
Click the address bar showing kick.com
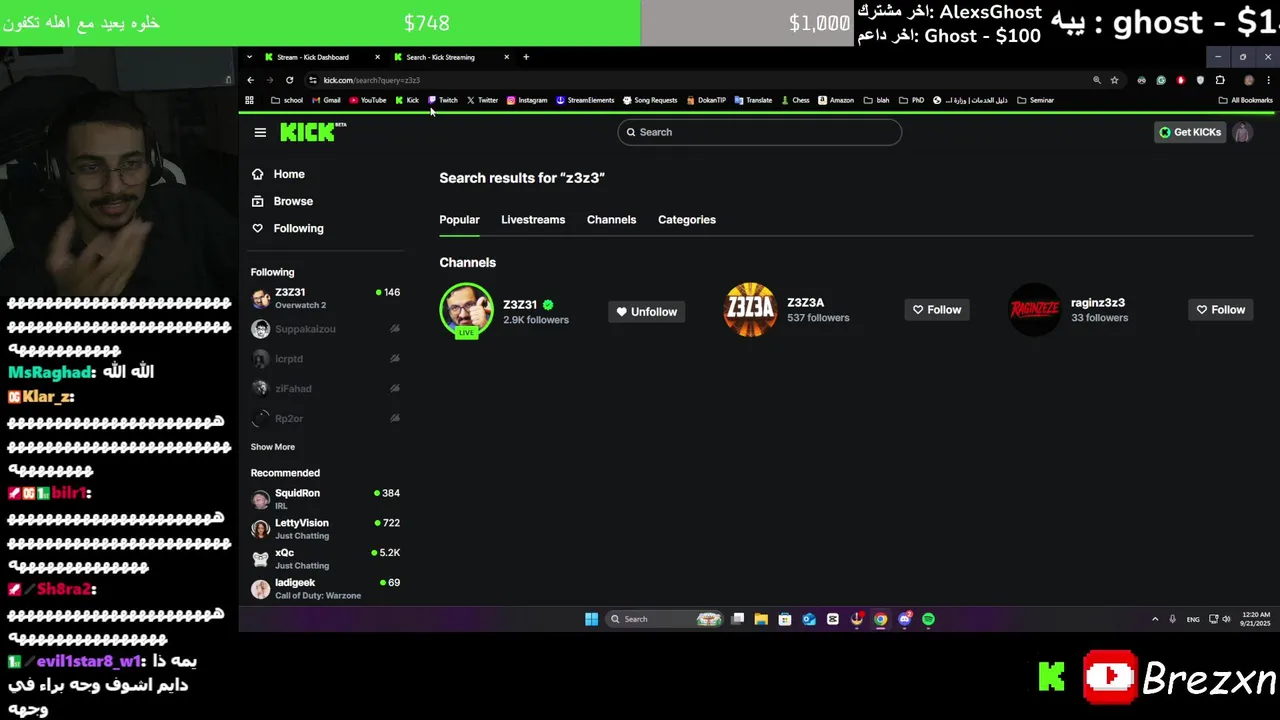pos(700,80)
